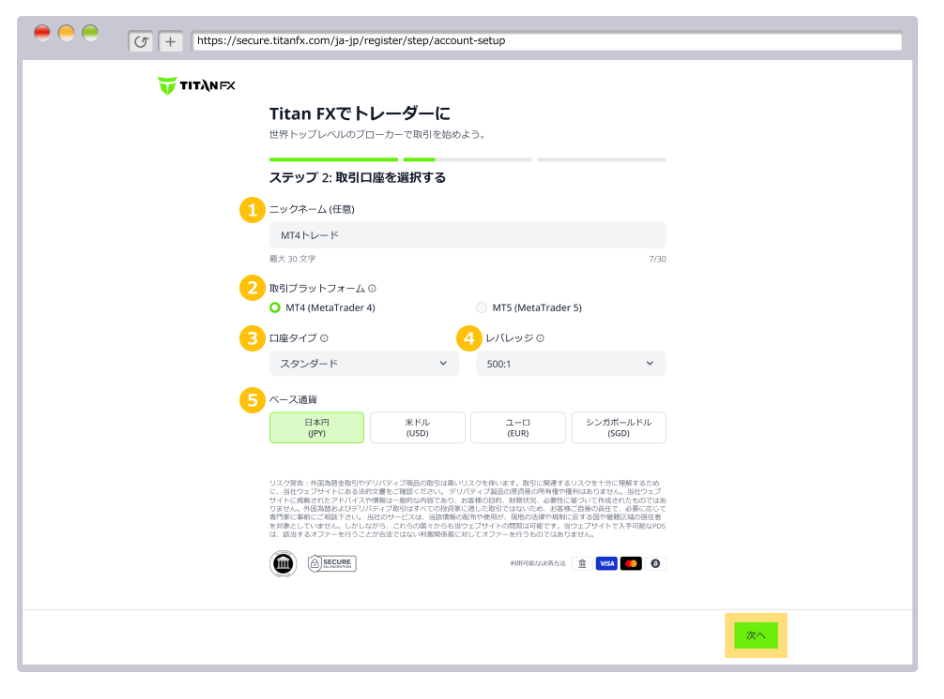
Task: Click the 最大 30 文字 hint text
Action: coord(292,259)
